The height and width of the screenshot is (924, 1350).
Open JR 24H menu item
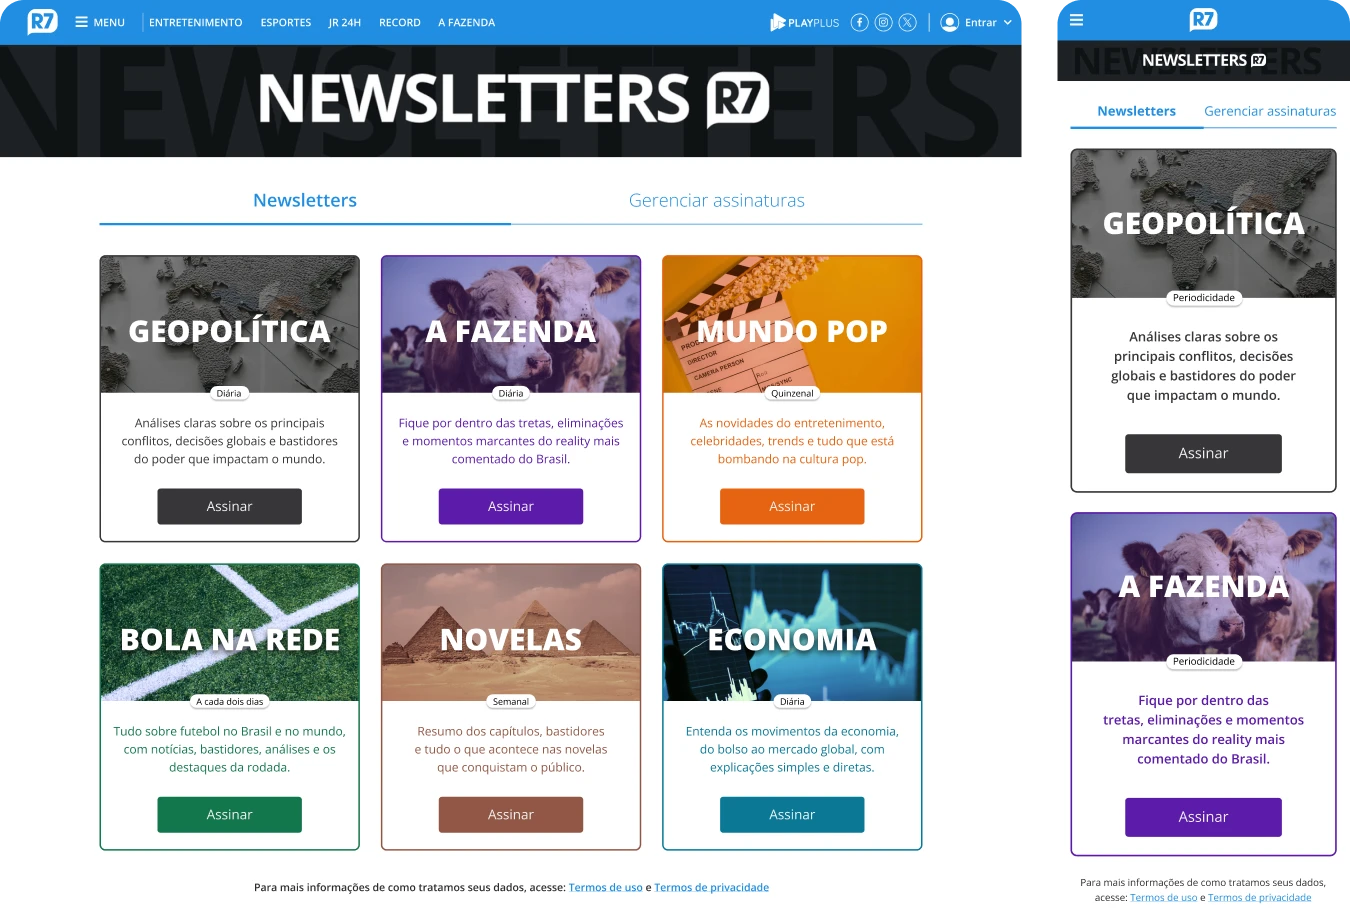click(344, 22)
